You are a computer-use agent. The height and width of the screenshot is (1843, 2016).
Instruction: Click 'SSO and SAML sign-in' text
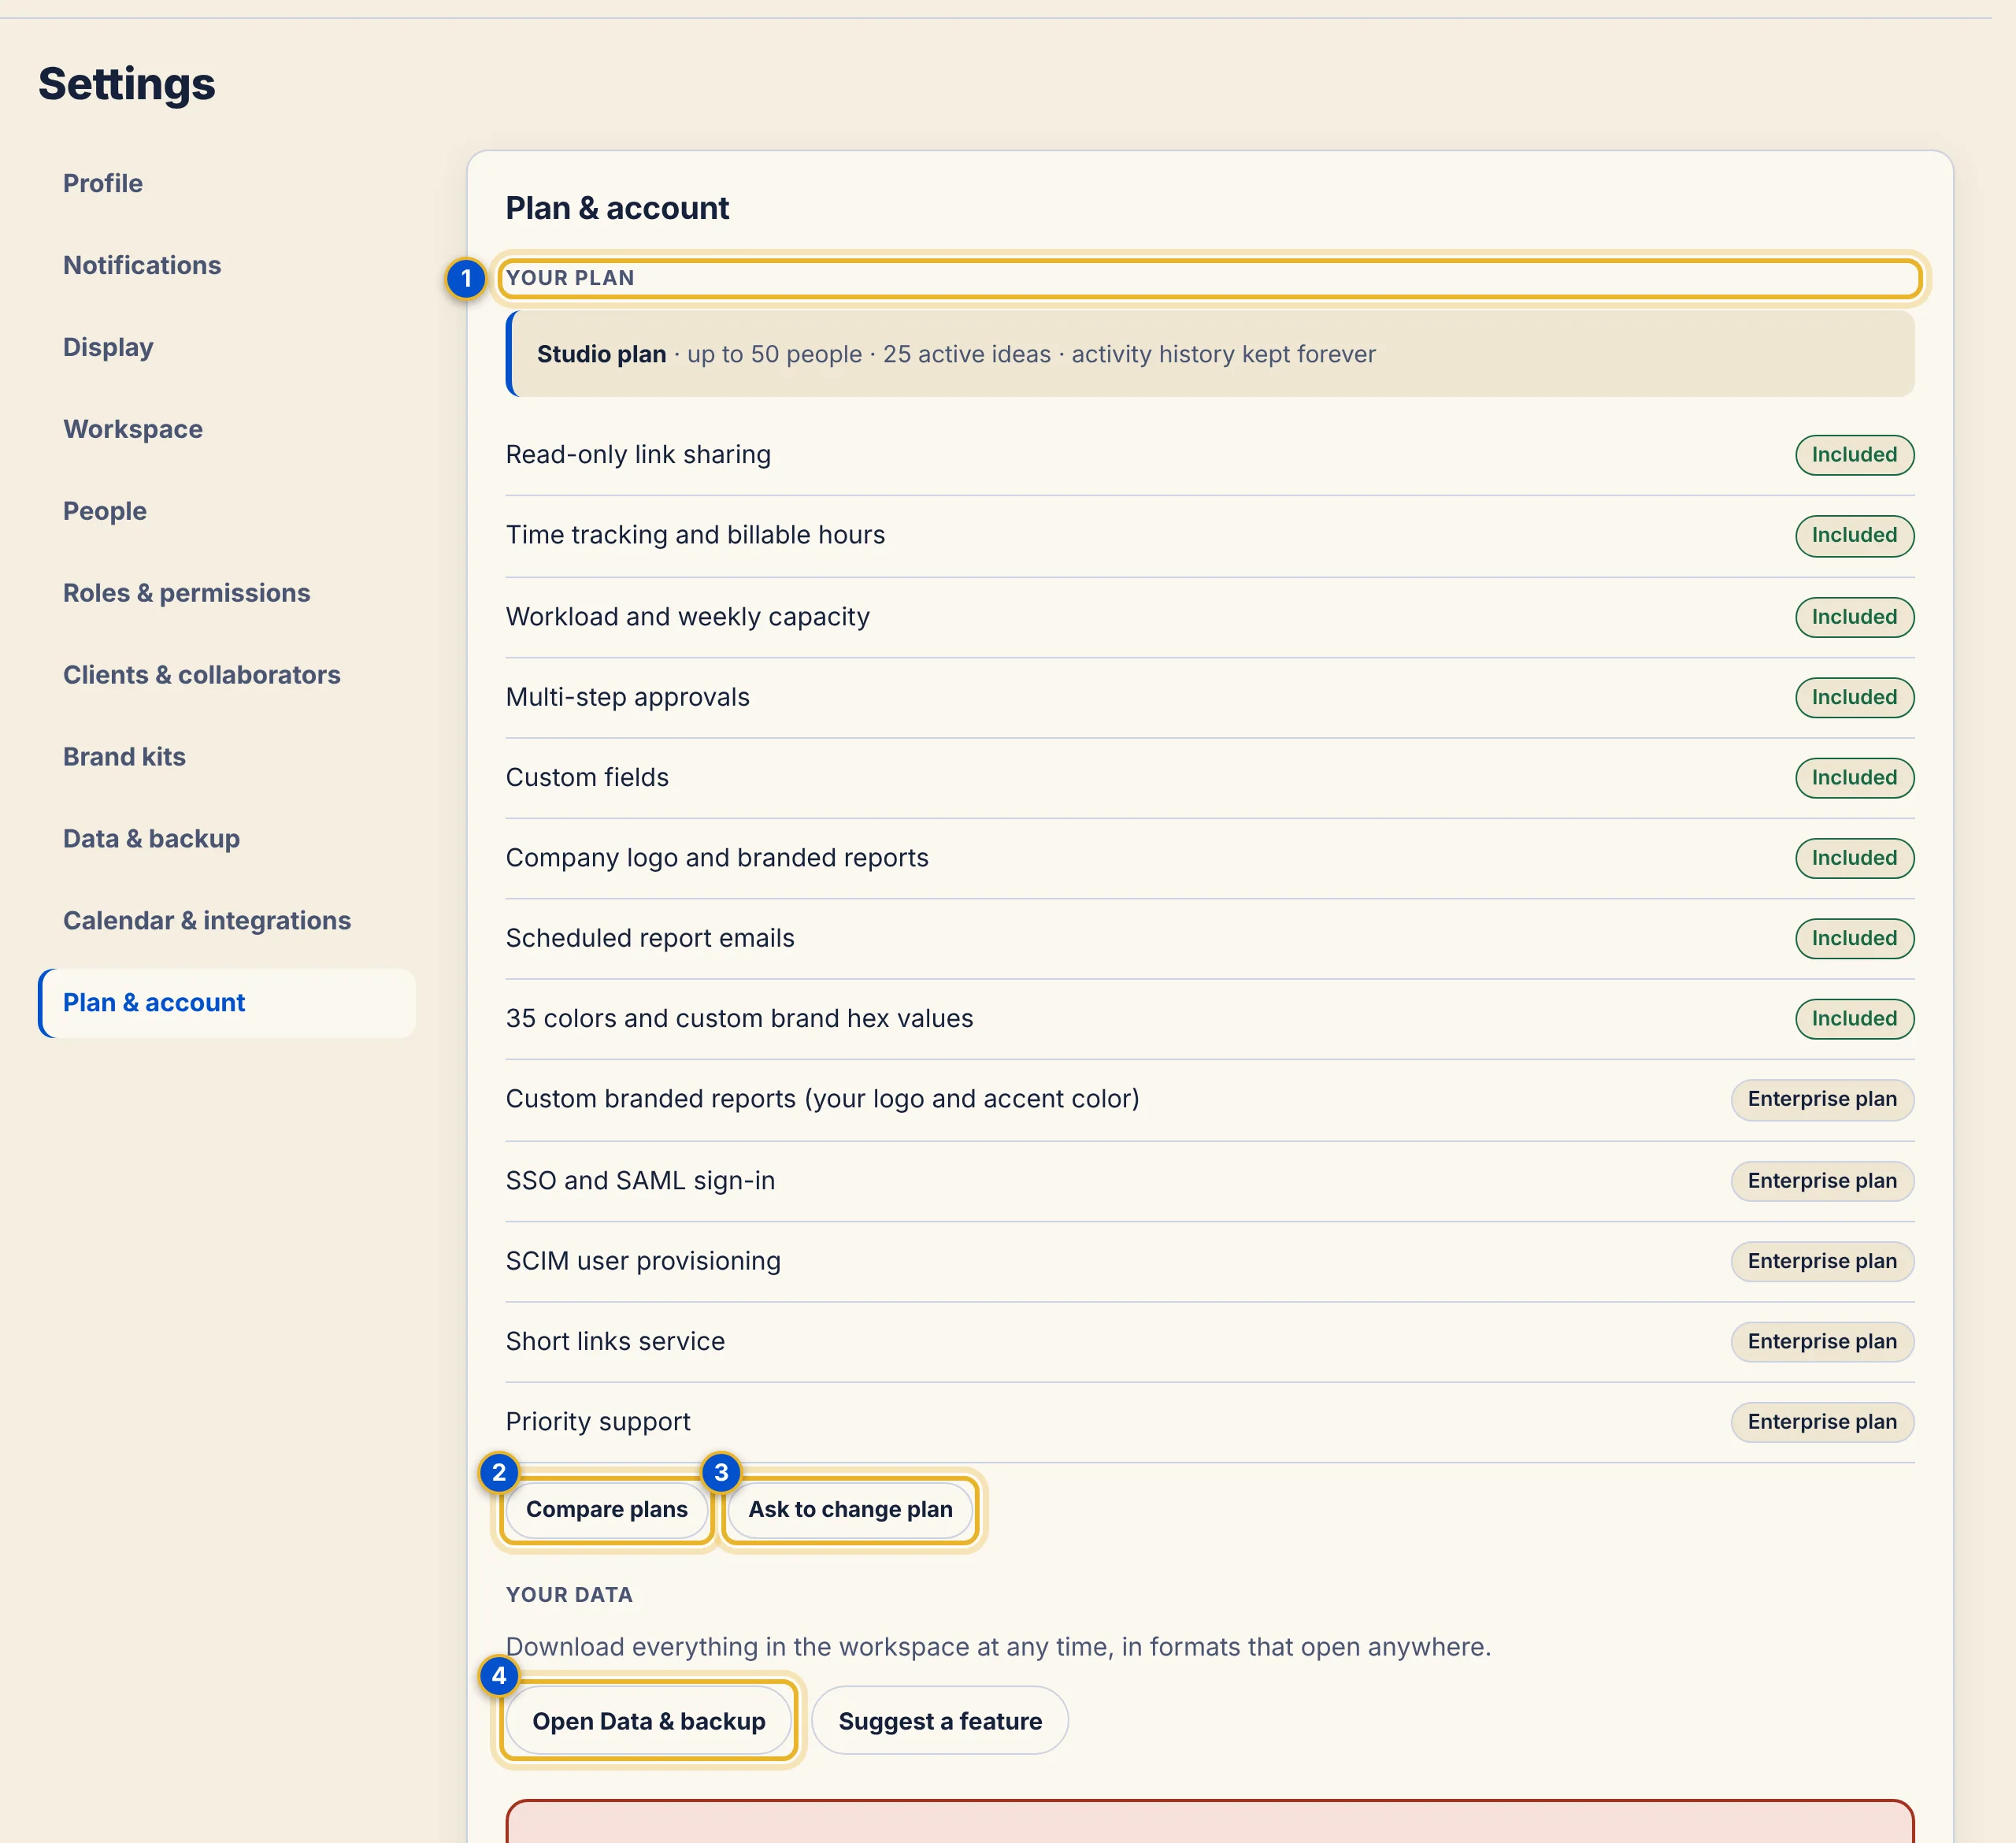pos(640,1181)
